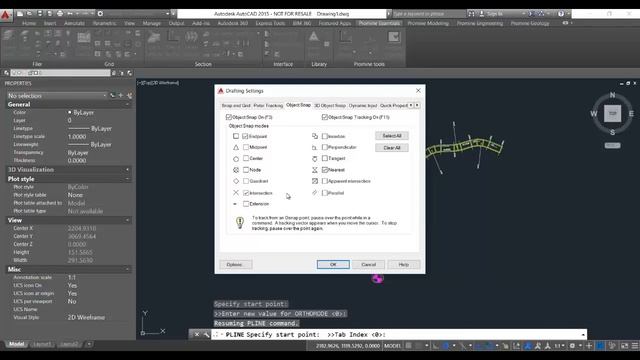Click the grid display icon in status bar
The image size is (640, 360).
[409, 346]
